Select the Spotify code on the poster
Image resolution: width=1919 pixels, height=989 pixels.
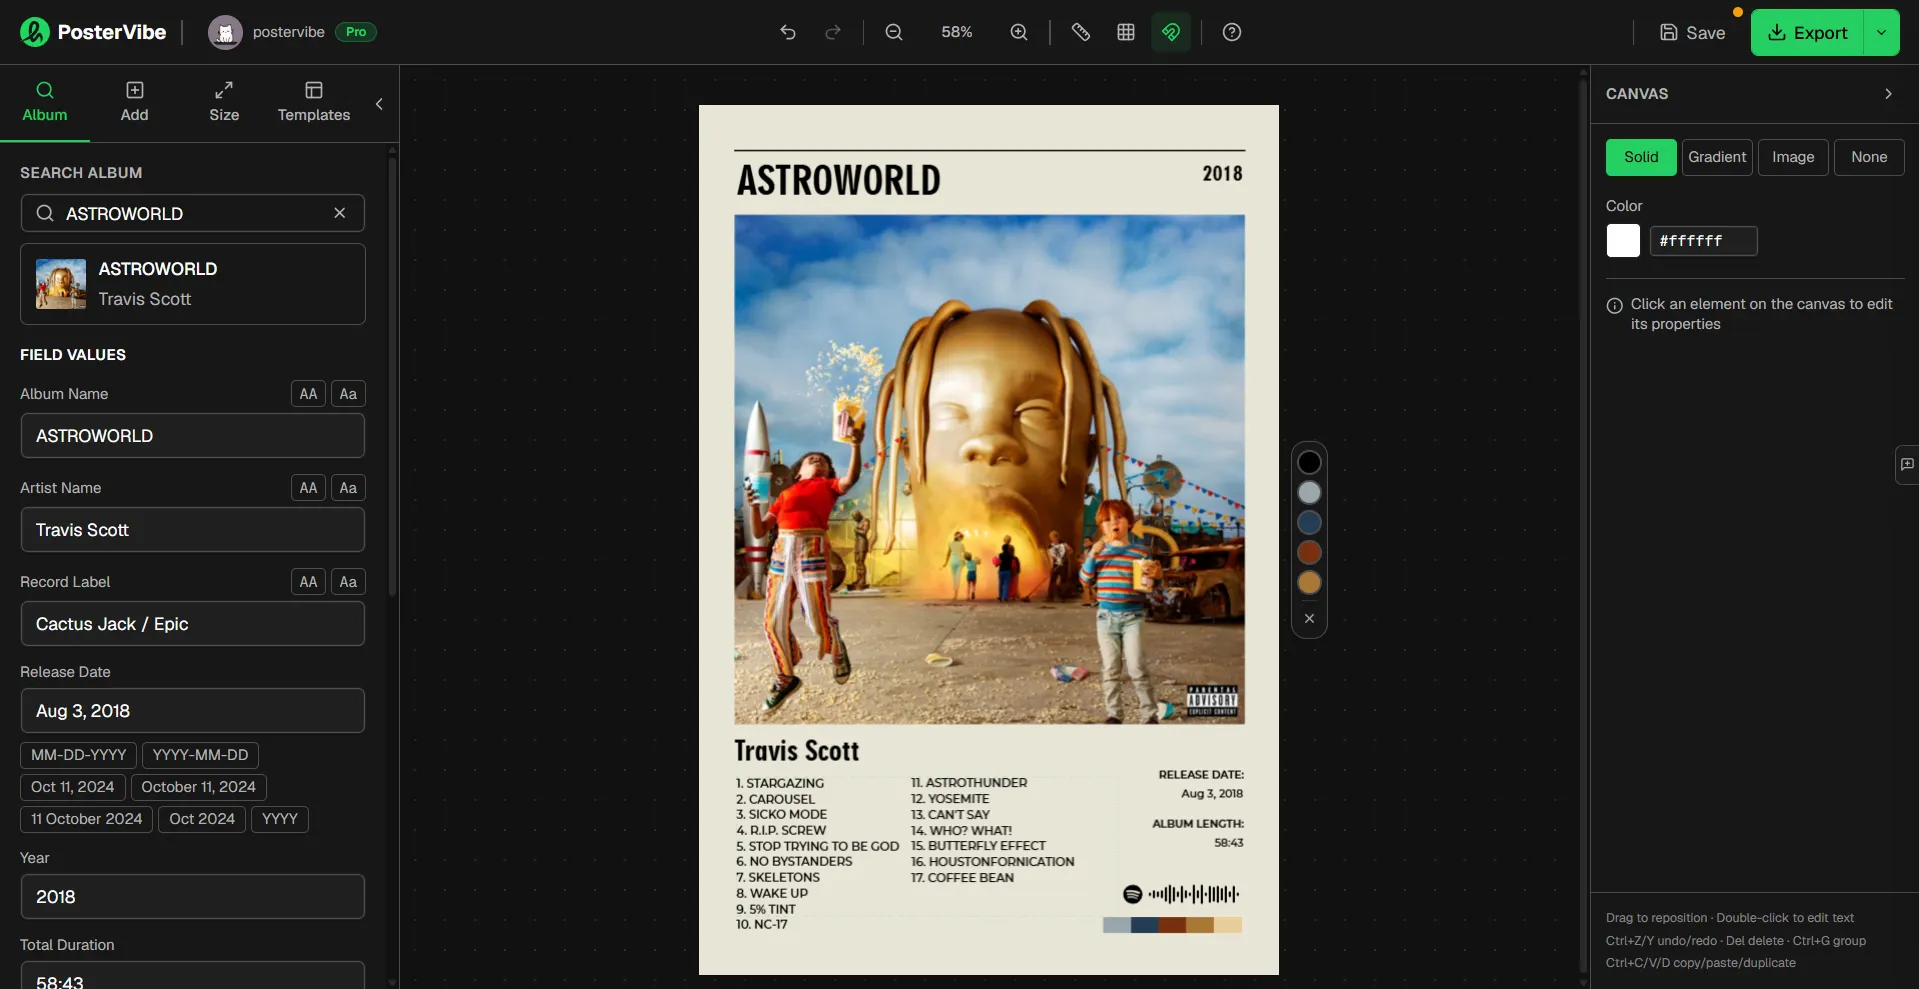(1181, 894)
